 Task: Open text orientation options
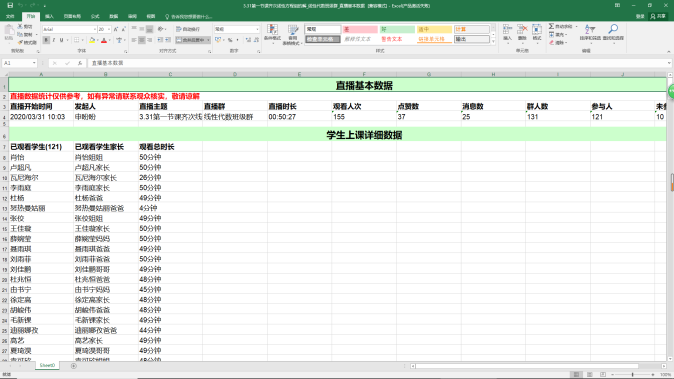(161, 29)
